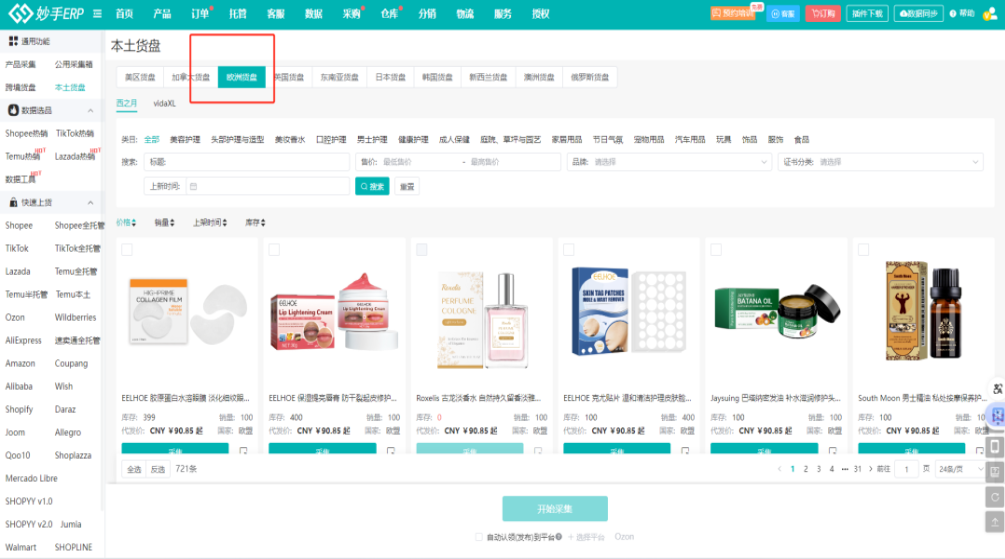The image size is (1005, 559).
Task: Switch to the 东南亚货盘 tab
Action: [x=340, y=77]
